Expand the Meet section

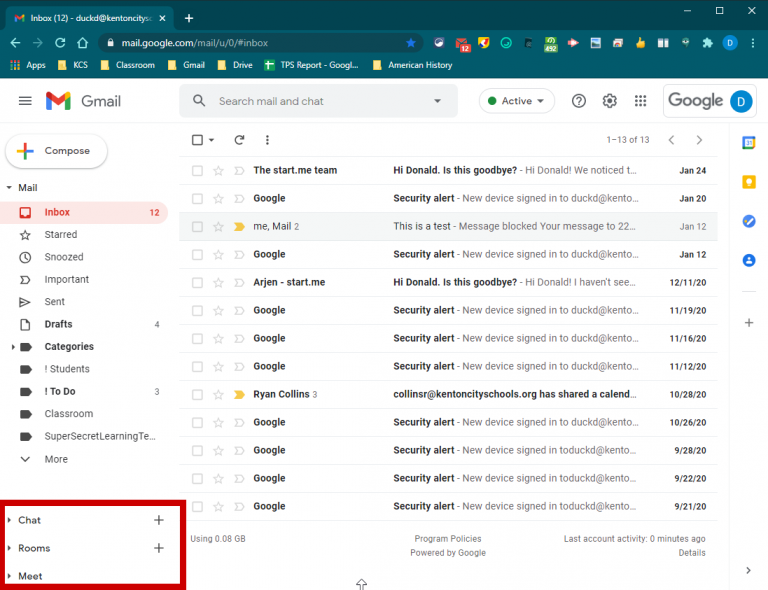pos(9,576)
